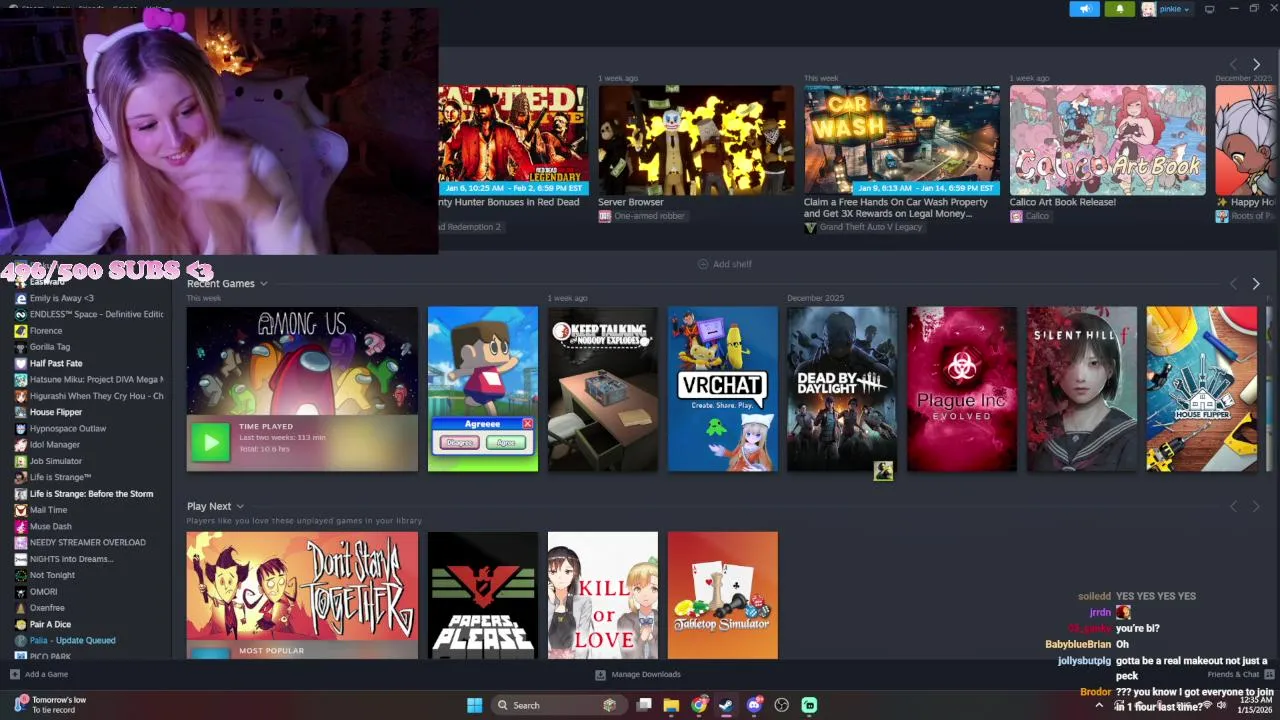
Task: Open Server Browser news card image
Action: (x=696, y=140)
